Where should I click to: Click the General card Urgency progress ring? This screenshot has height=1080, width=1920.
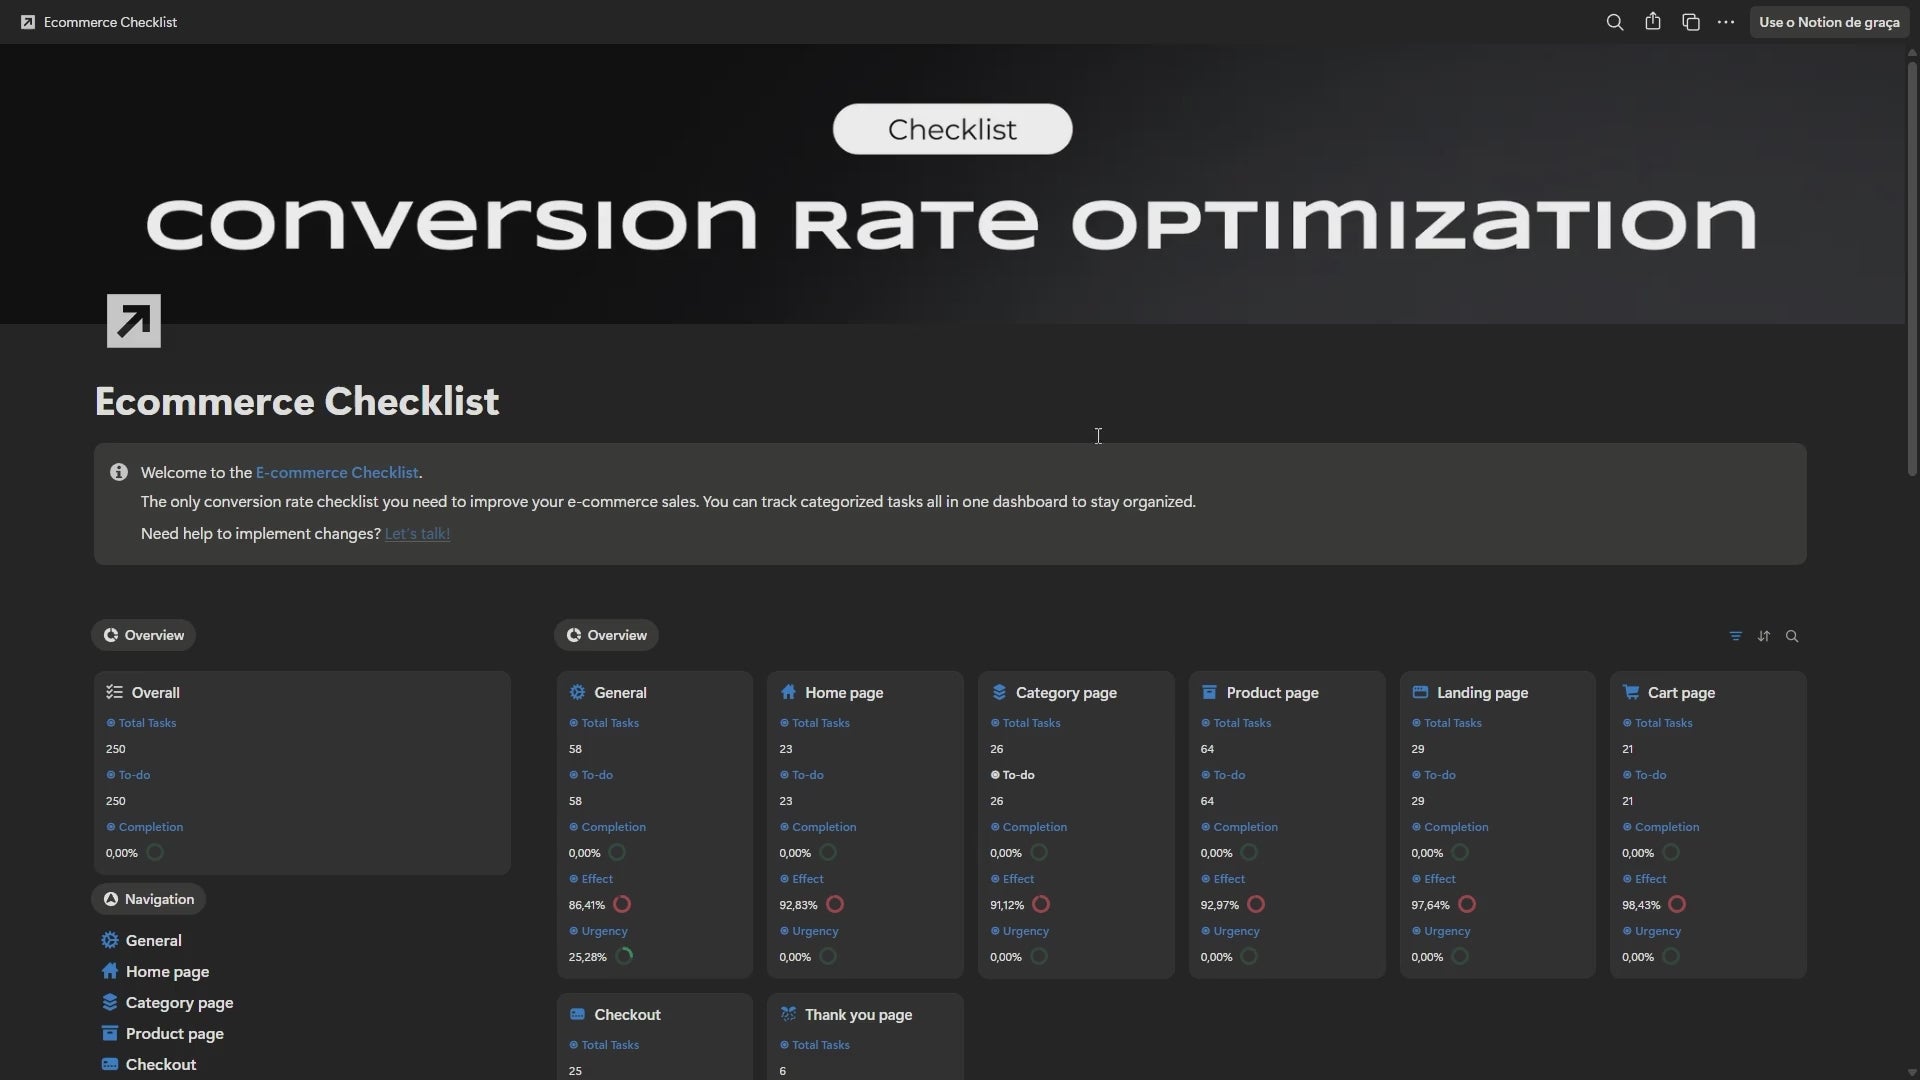[x=625, y=956]
